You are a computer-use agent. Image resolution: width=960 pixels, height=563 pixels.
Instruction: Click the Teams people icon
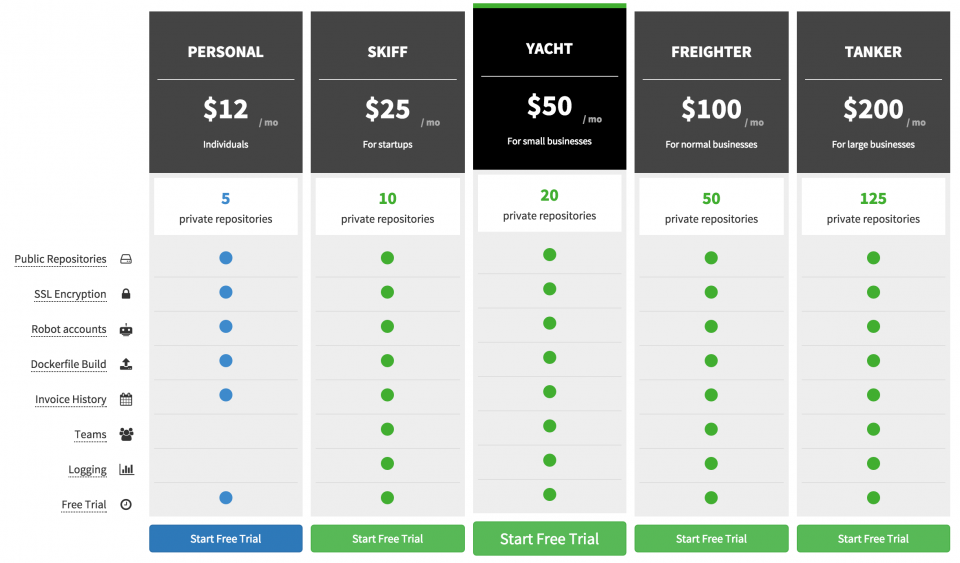tap(126, 434)
